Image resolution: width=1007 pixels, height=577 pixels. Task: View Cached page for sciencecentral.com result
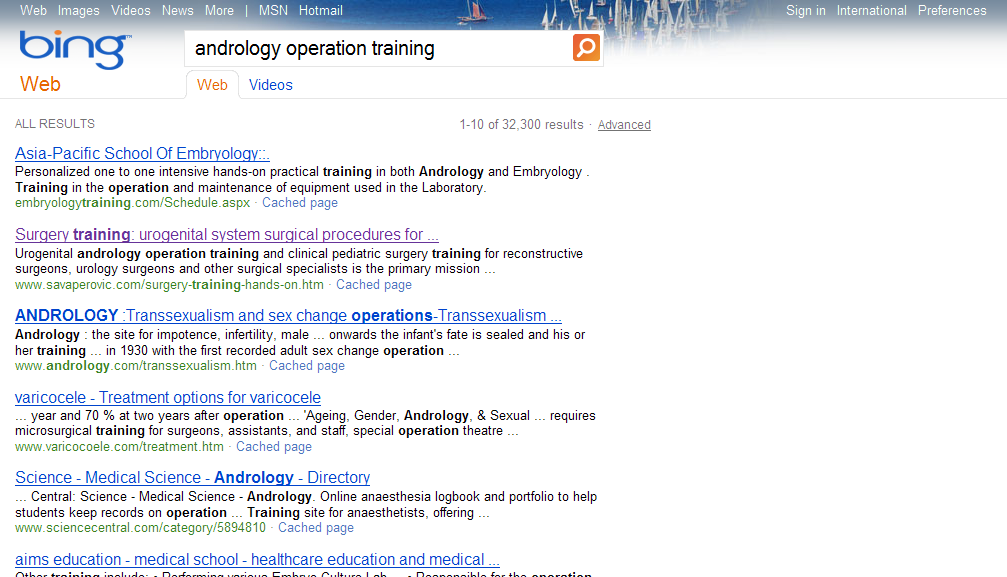[x=315, y=528]
